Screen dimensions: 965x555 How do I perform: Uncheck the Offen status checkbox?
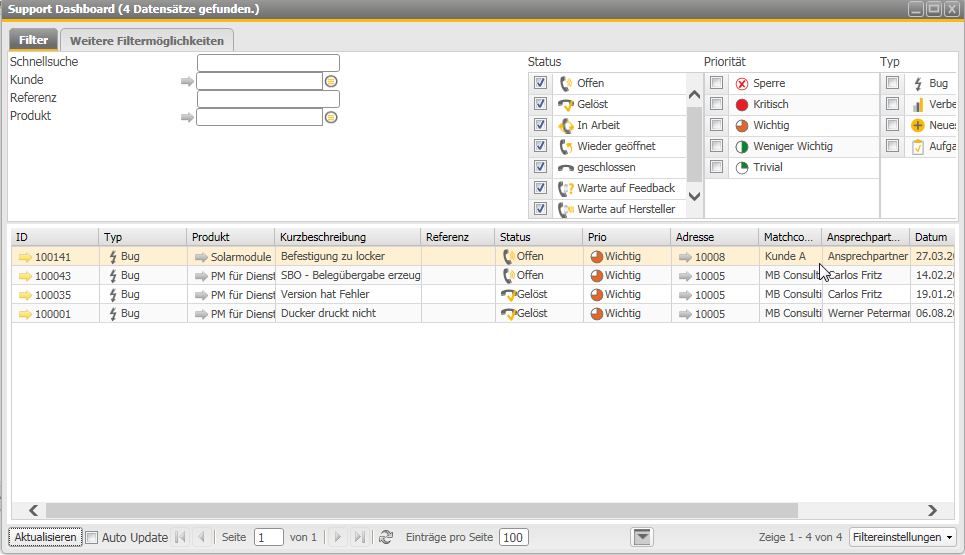540,84
